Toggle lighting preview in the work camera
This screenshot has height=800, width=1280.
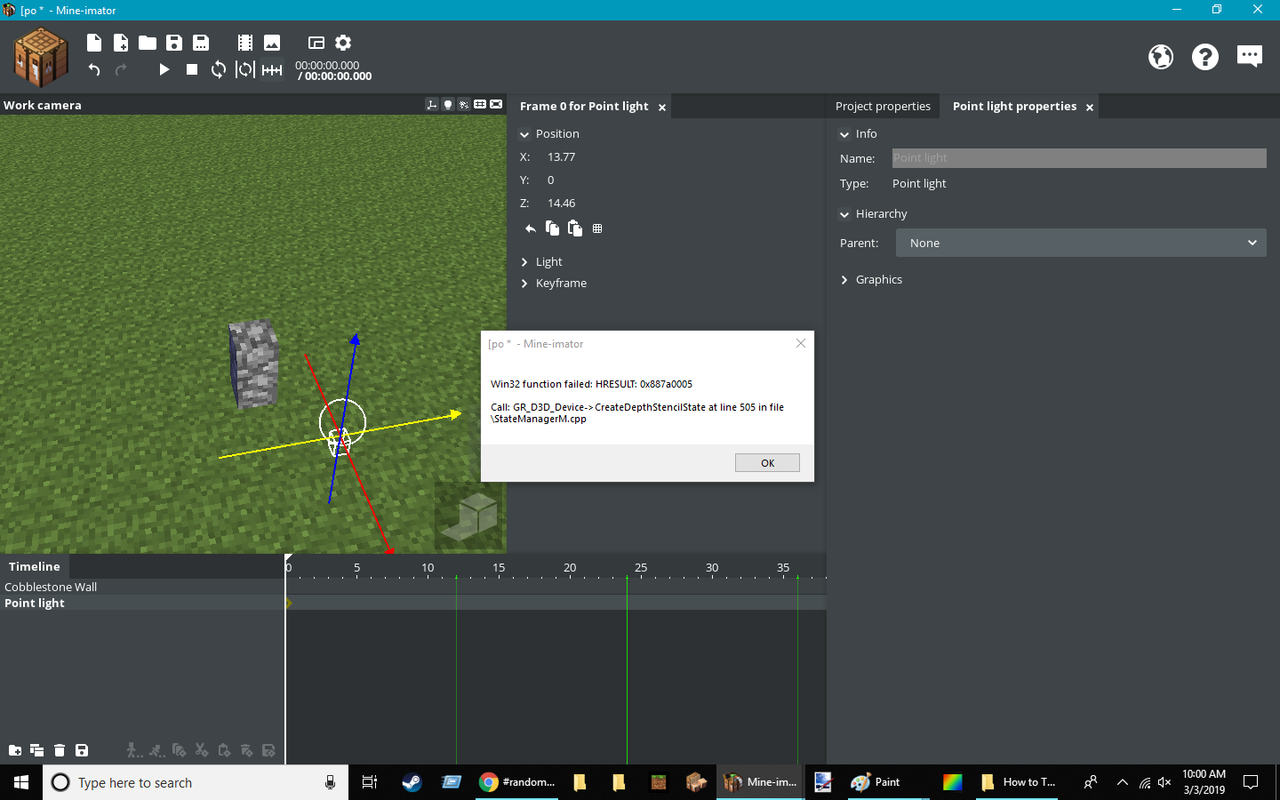tap(447, 104)
